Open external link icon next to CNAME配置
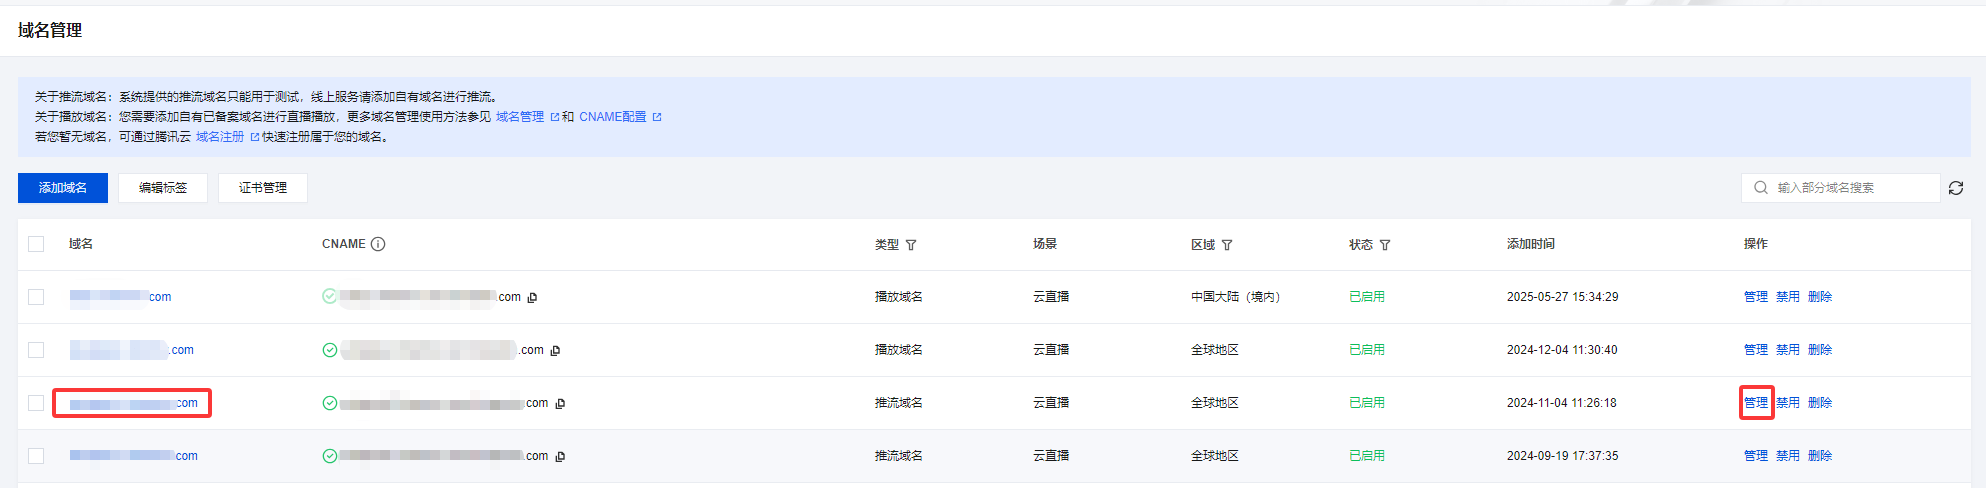Screen dimensions: 1986x488 (x=657, y=117)
